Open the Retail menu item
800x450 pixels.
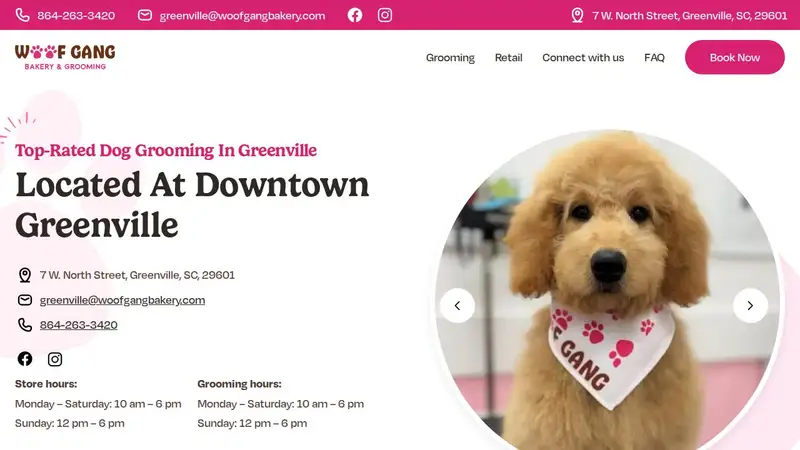click(x=509, y=58)
